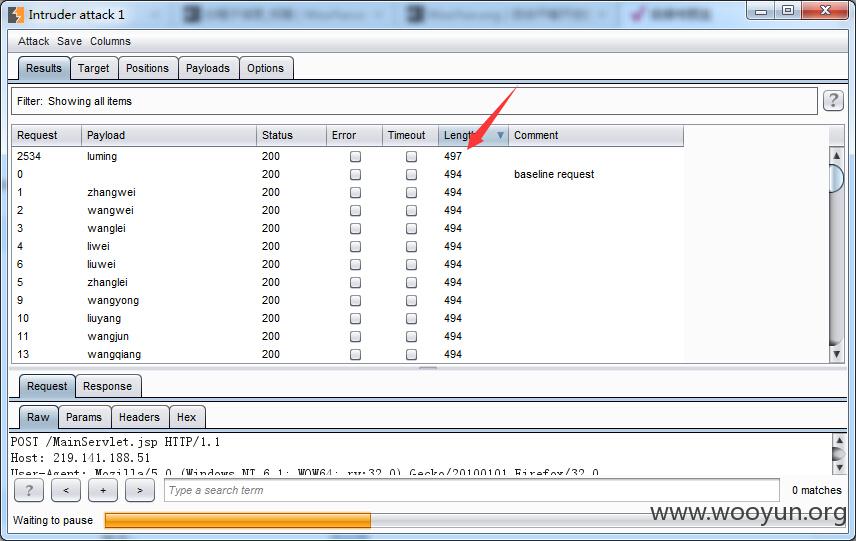Focus the search term input field
This screenshot has height=541, width=856.
(472, 490)
